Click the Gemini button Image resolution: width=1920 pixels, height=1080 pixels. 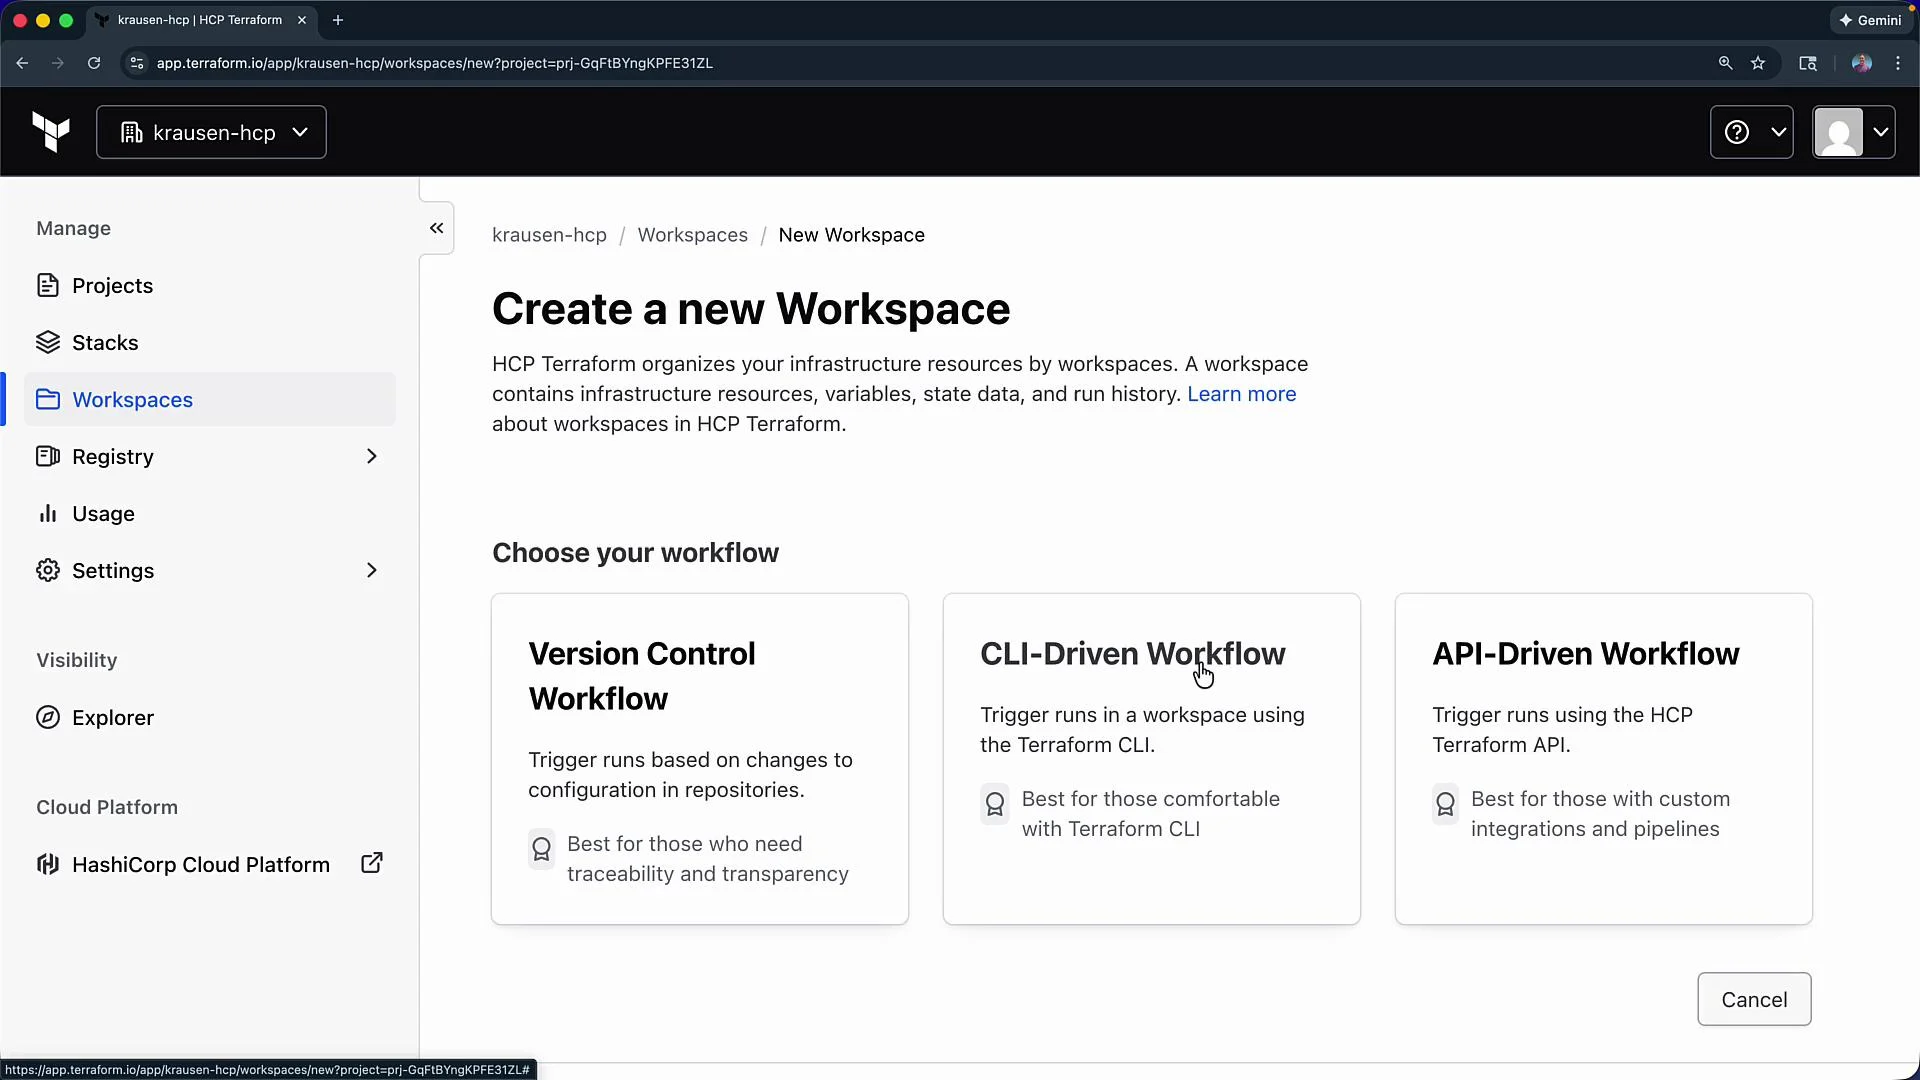pos(1870,20)
